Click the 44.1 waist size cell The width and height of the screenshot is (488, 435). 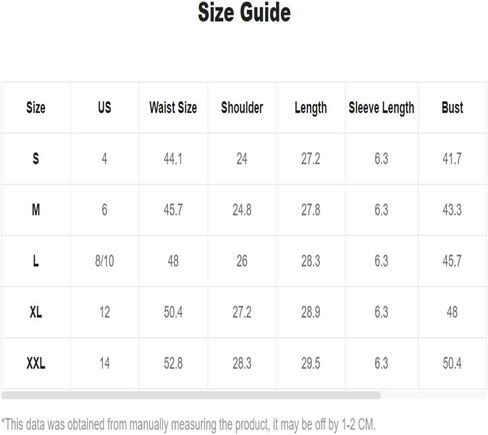(173, 159)
